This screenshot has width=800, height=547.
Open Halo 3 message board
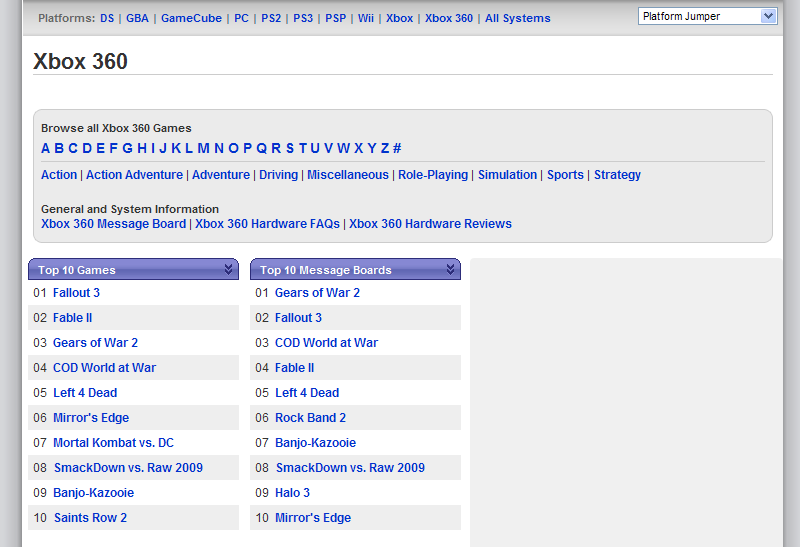pyautogui.click(x=292, y=493)
